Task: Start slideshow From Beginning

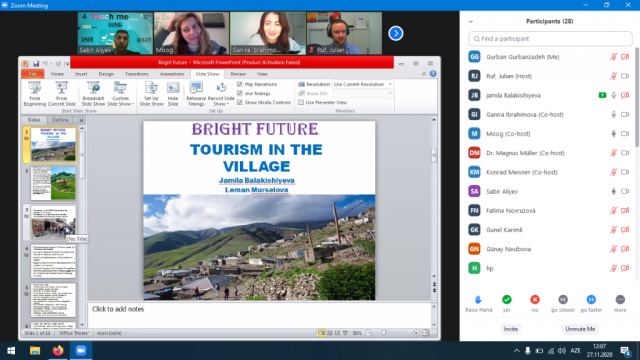Action: [x=35, y=93]
